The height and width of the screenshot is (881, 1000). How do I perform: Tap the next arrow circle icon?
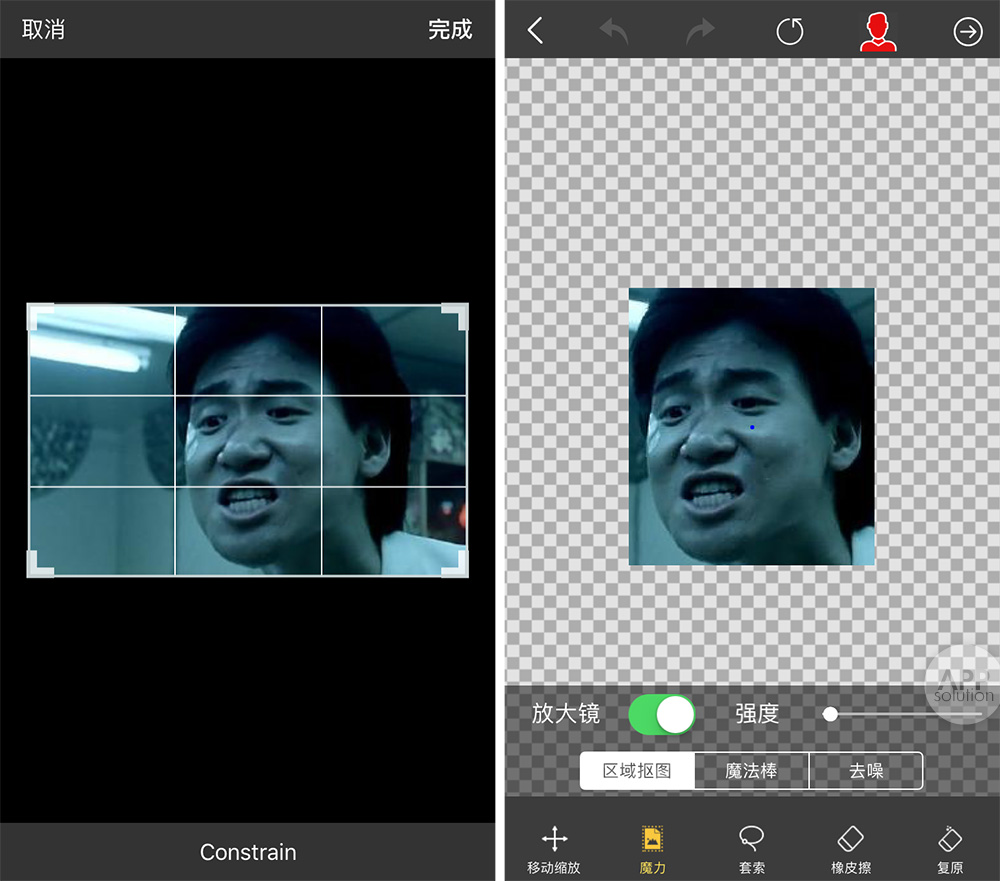tap(967, 32)
